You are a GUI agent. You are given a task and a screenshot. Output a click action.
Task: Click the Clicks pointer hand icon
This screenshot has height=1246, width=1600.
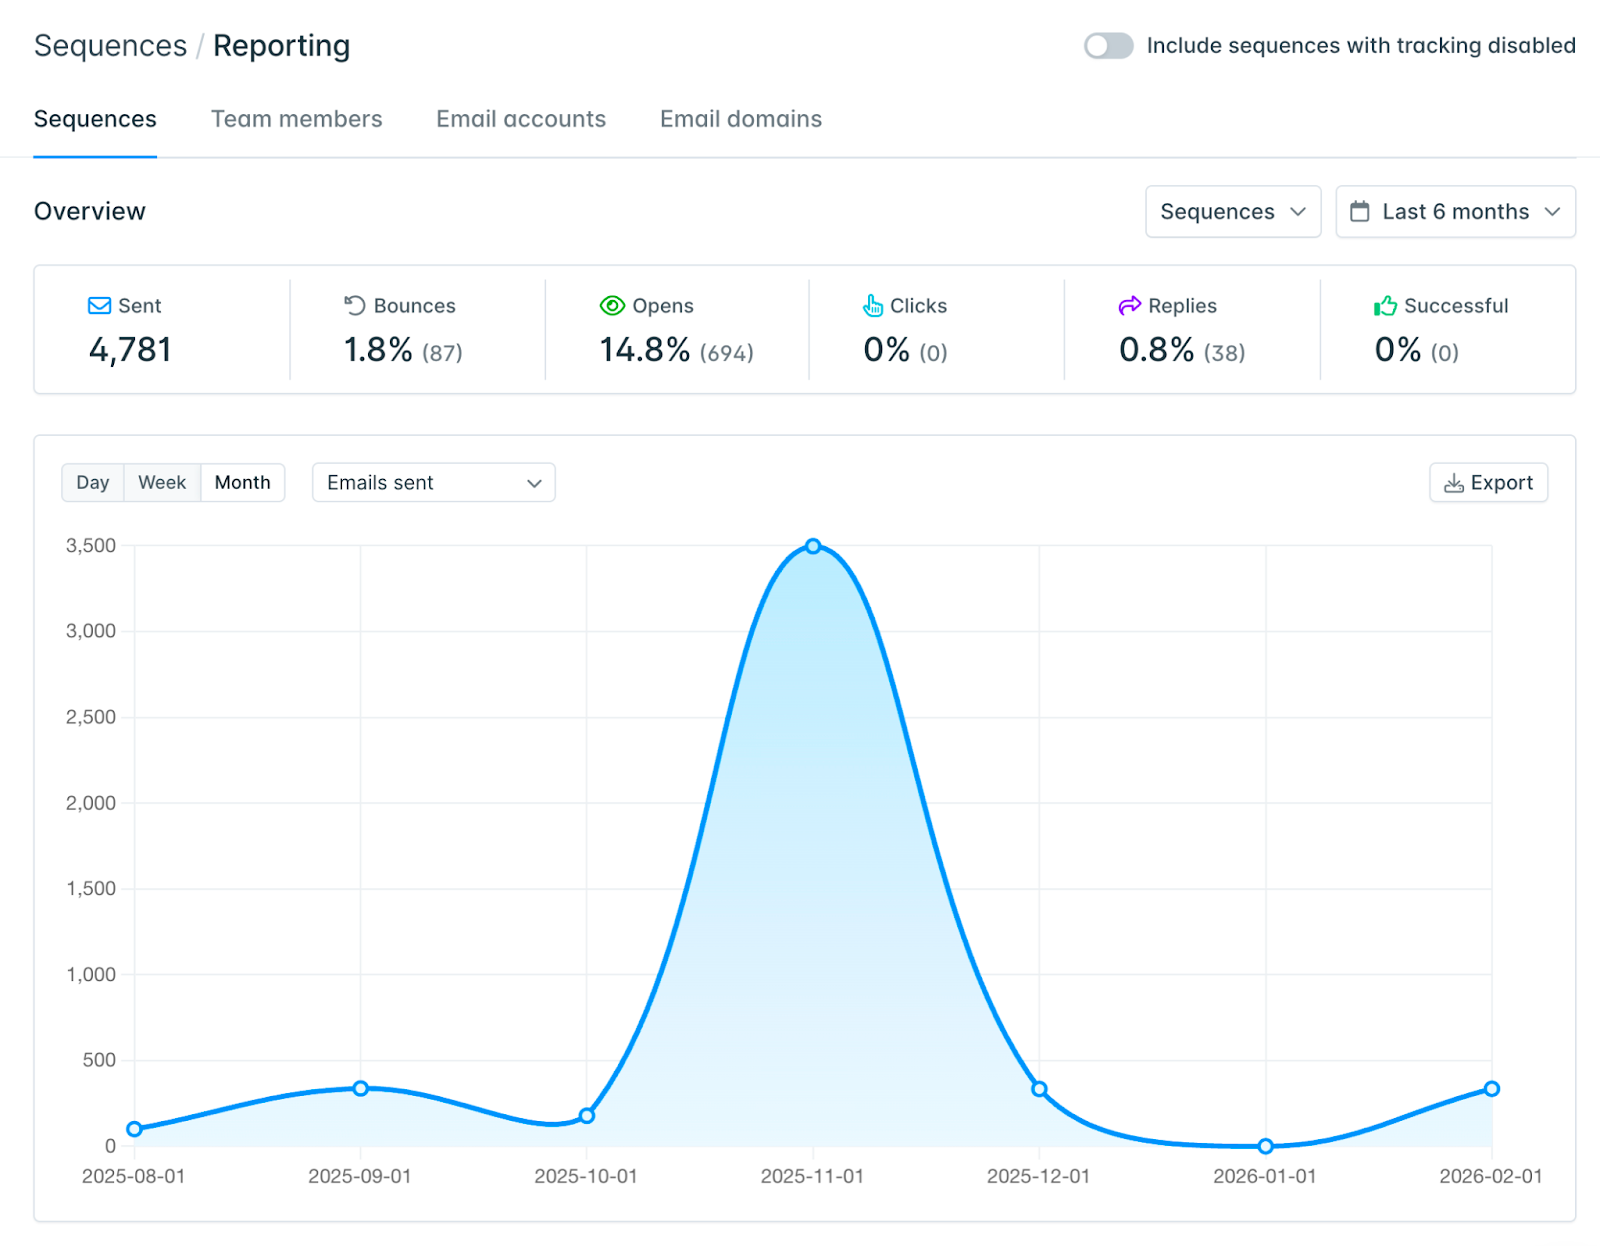[x=873, y=306]
